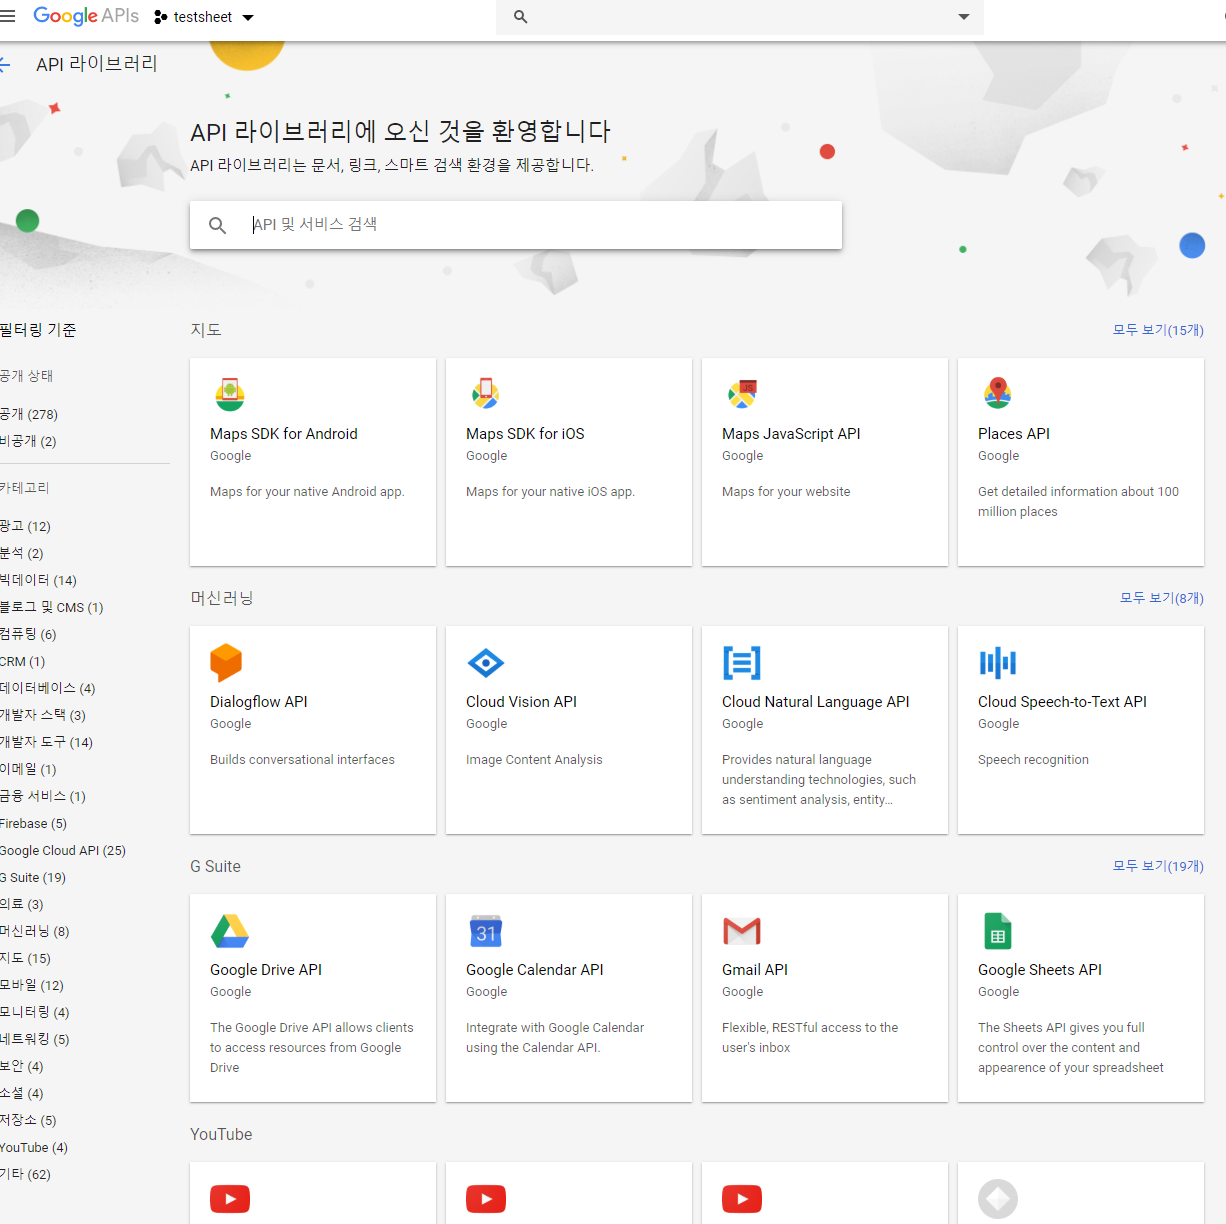This screenshot has width=1226, height=1224.
Task: Open the Places API card title
Action: tap(1014, 434)
